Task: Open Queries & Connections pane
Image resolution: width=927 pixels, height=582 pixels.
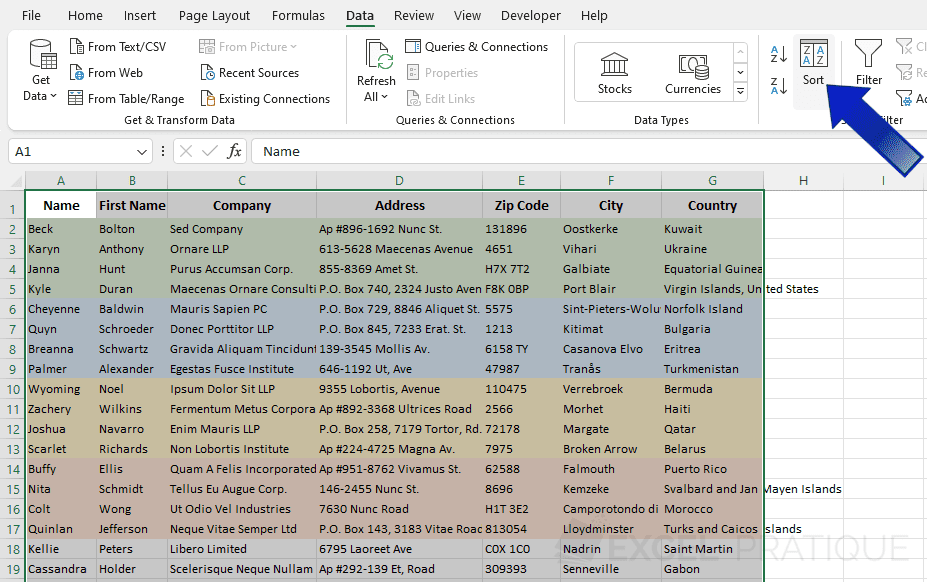Action: coord(477,46)
